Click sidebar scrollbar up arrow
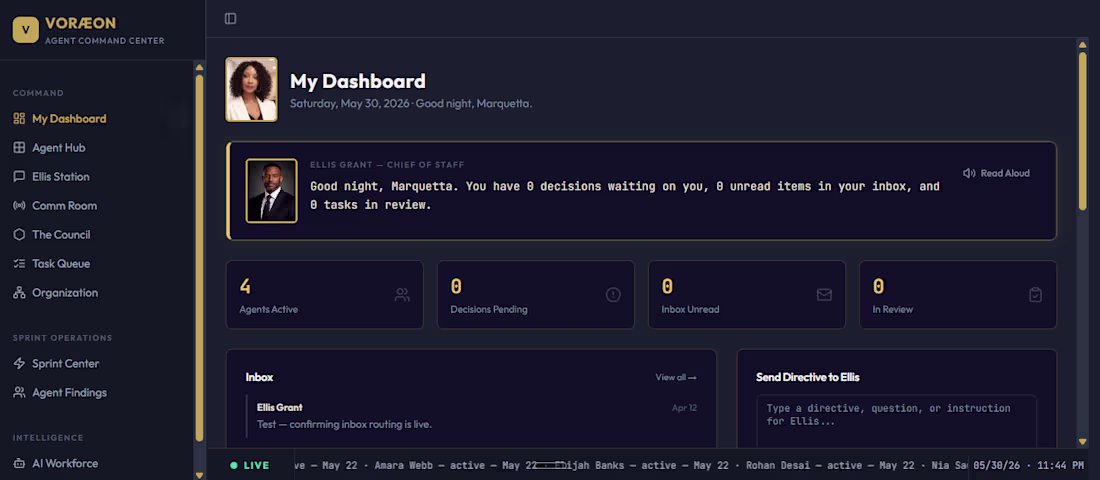This screenshot has width=1100, height=480. point(199,67)
